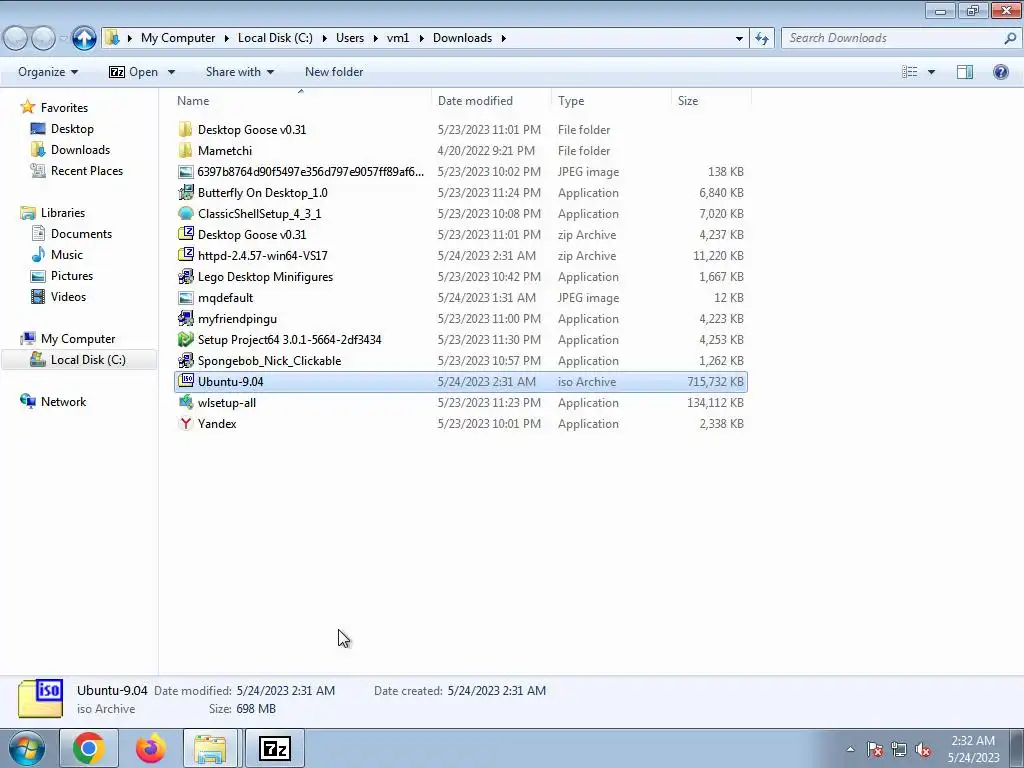Open the view options dropdown arrow

coord(931,72)
